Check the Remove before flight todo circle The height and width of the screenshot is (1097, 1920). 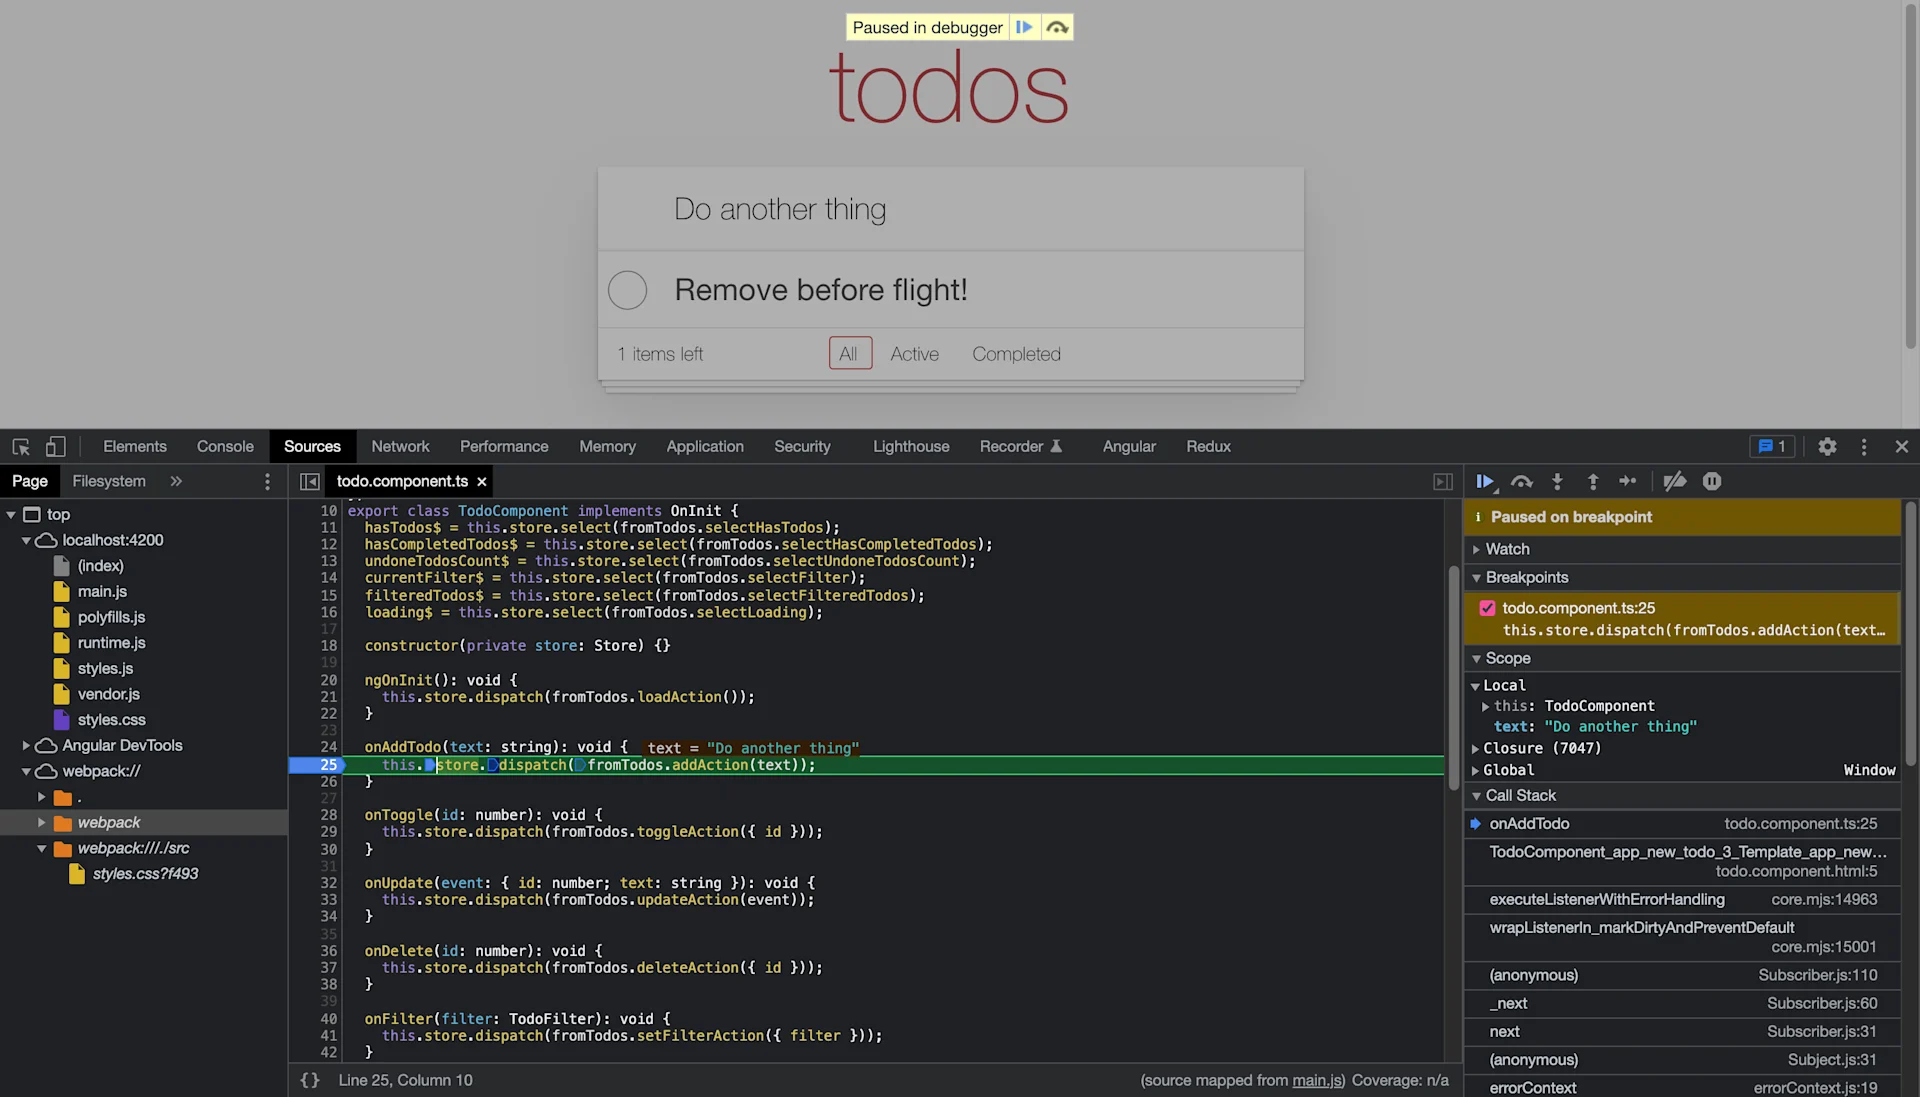click(627, 289)
